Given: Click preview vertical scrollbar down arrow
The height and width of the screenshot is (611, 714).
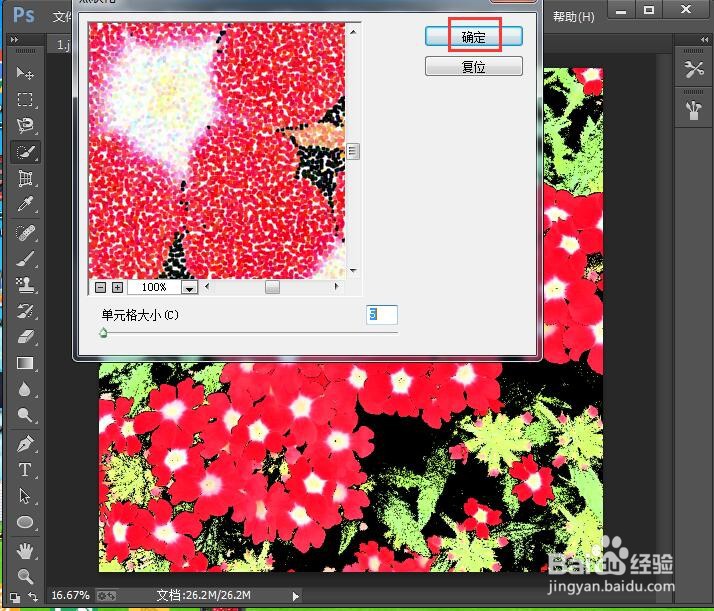Looking at the screenshot, I should (353, 270).
